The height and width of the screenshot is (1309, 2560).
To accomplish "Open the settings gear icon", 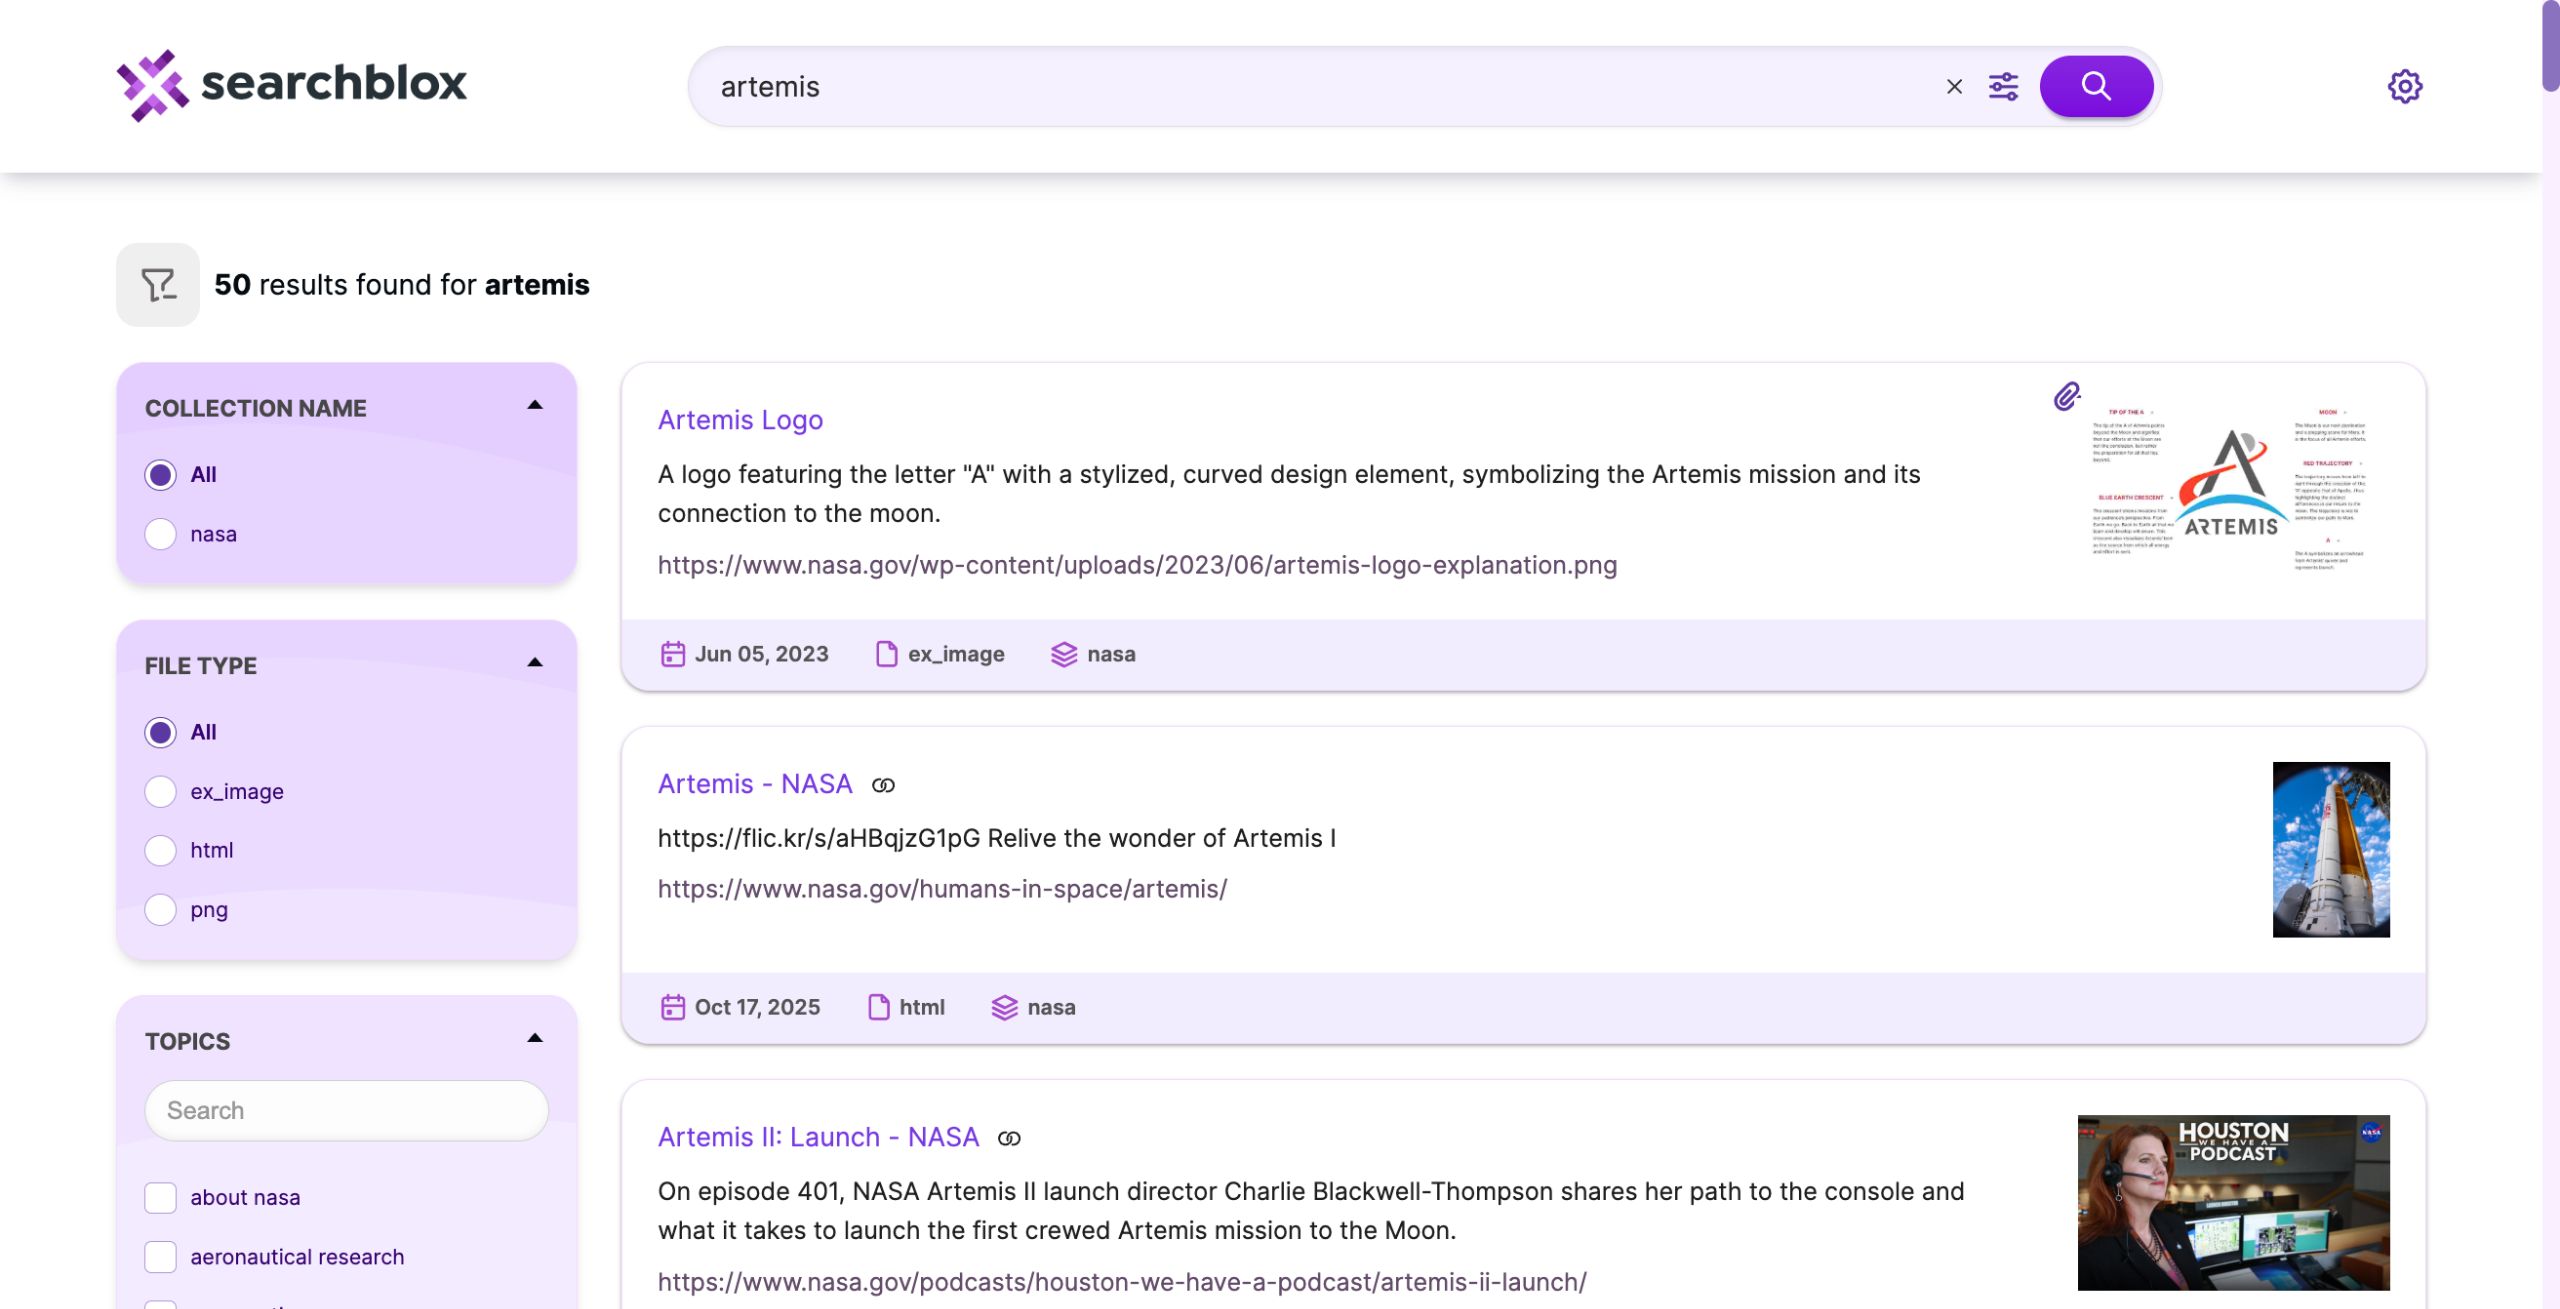I will coord(2404,86).
